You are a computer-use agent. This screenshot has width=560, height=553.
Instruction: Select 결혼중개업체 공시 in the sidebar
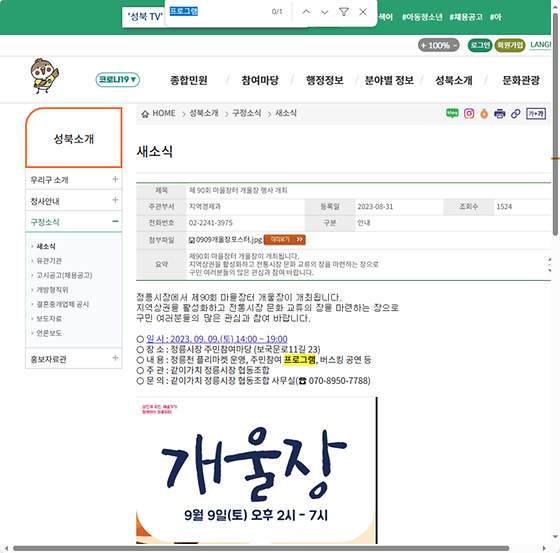coord(62,304)
